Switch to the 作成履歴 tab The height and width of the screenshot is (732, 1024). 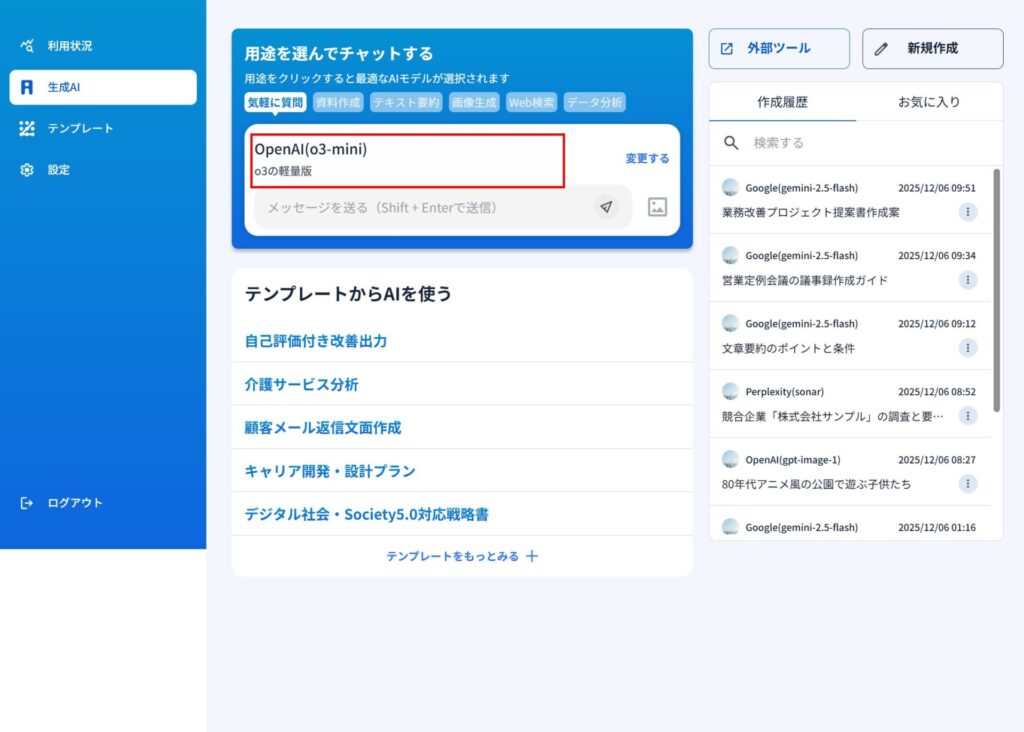(782, 102)
